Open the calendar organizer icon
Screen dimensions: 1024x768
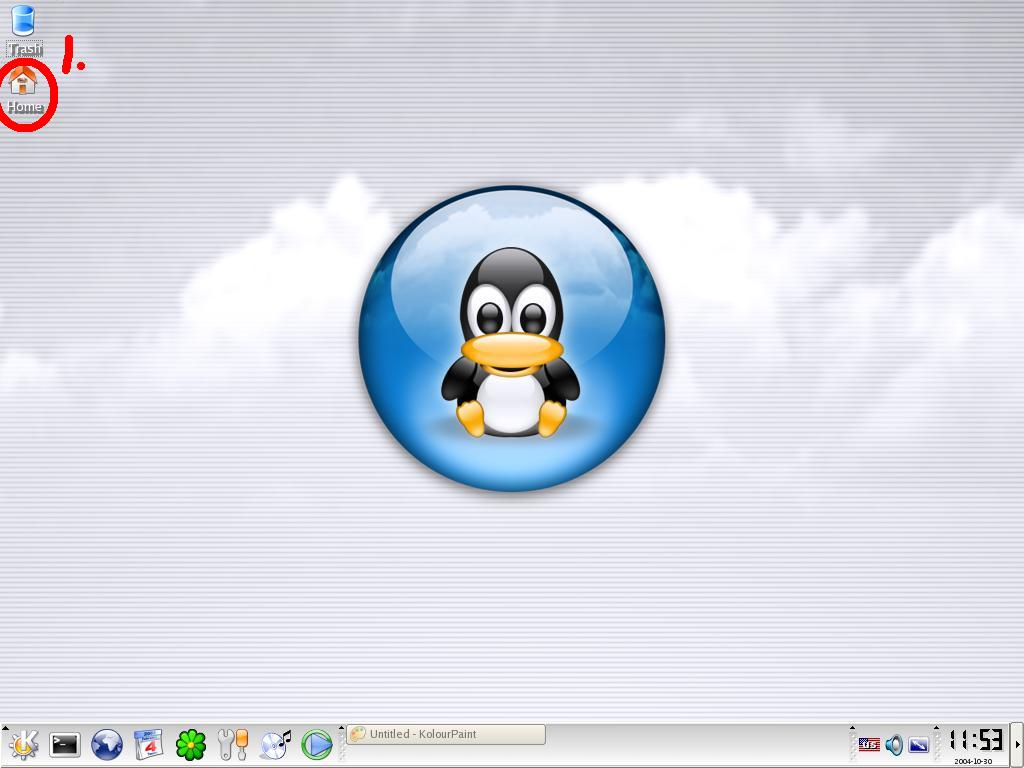click(148, 744)
